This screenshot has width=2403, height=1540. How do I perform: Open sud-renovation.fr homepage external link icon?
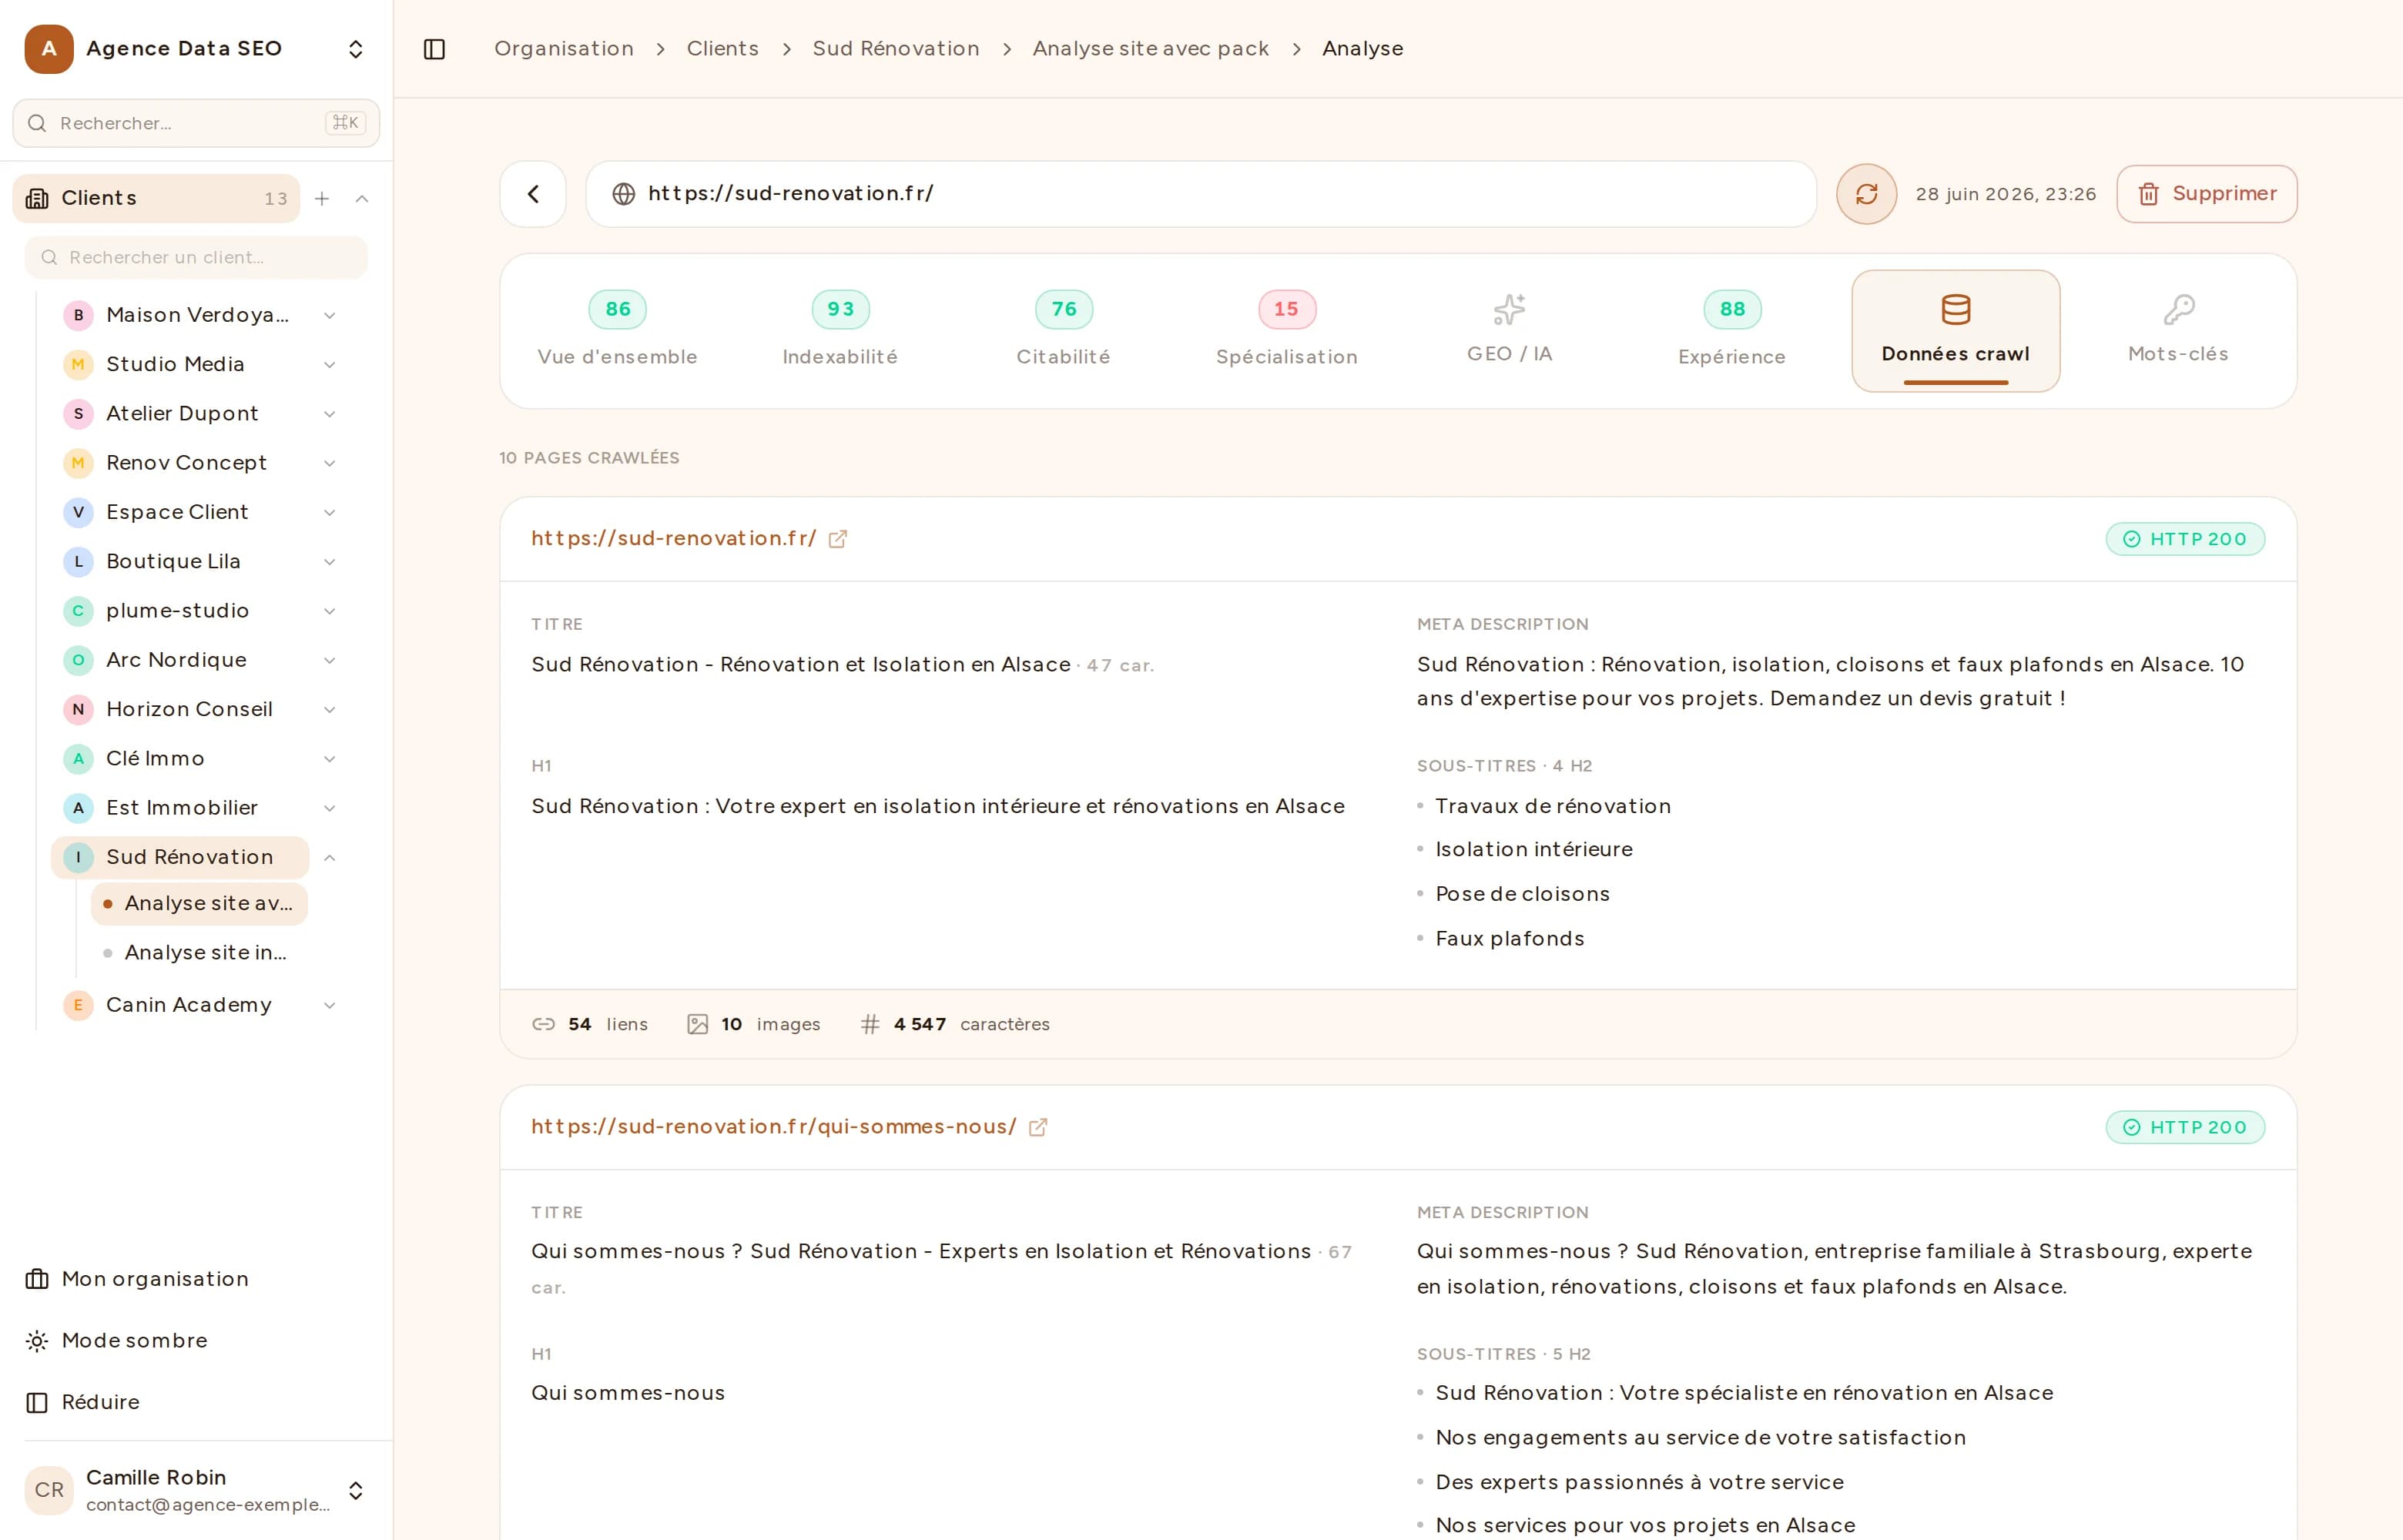(838, 539)
